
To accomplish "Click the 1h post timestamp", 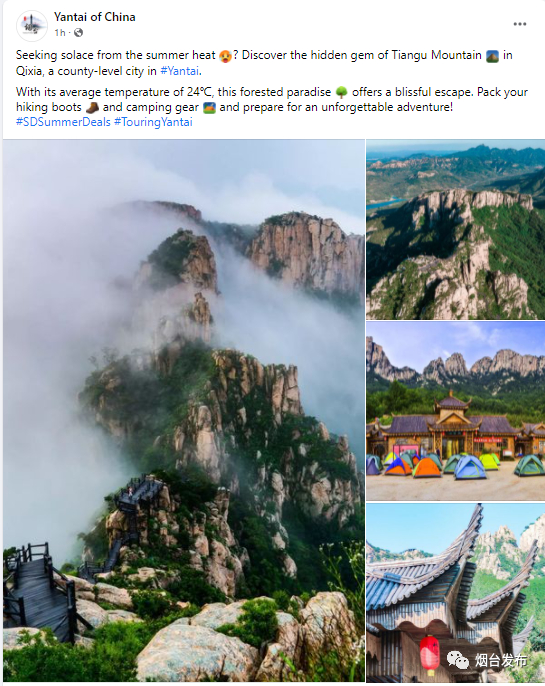I will 60,33.
